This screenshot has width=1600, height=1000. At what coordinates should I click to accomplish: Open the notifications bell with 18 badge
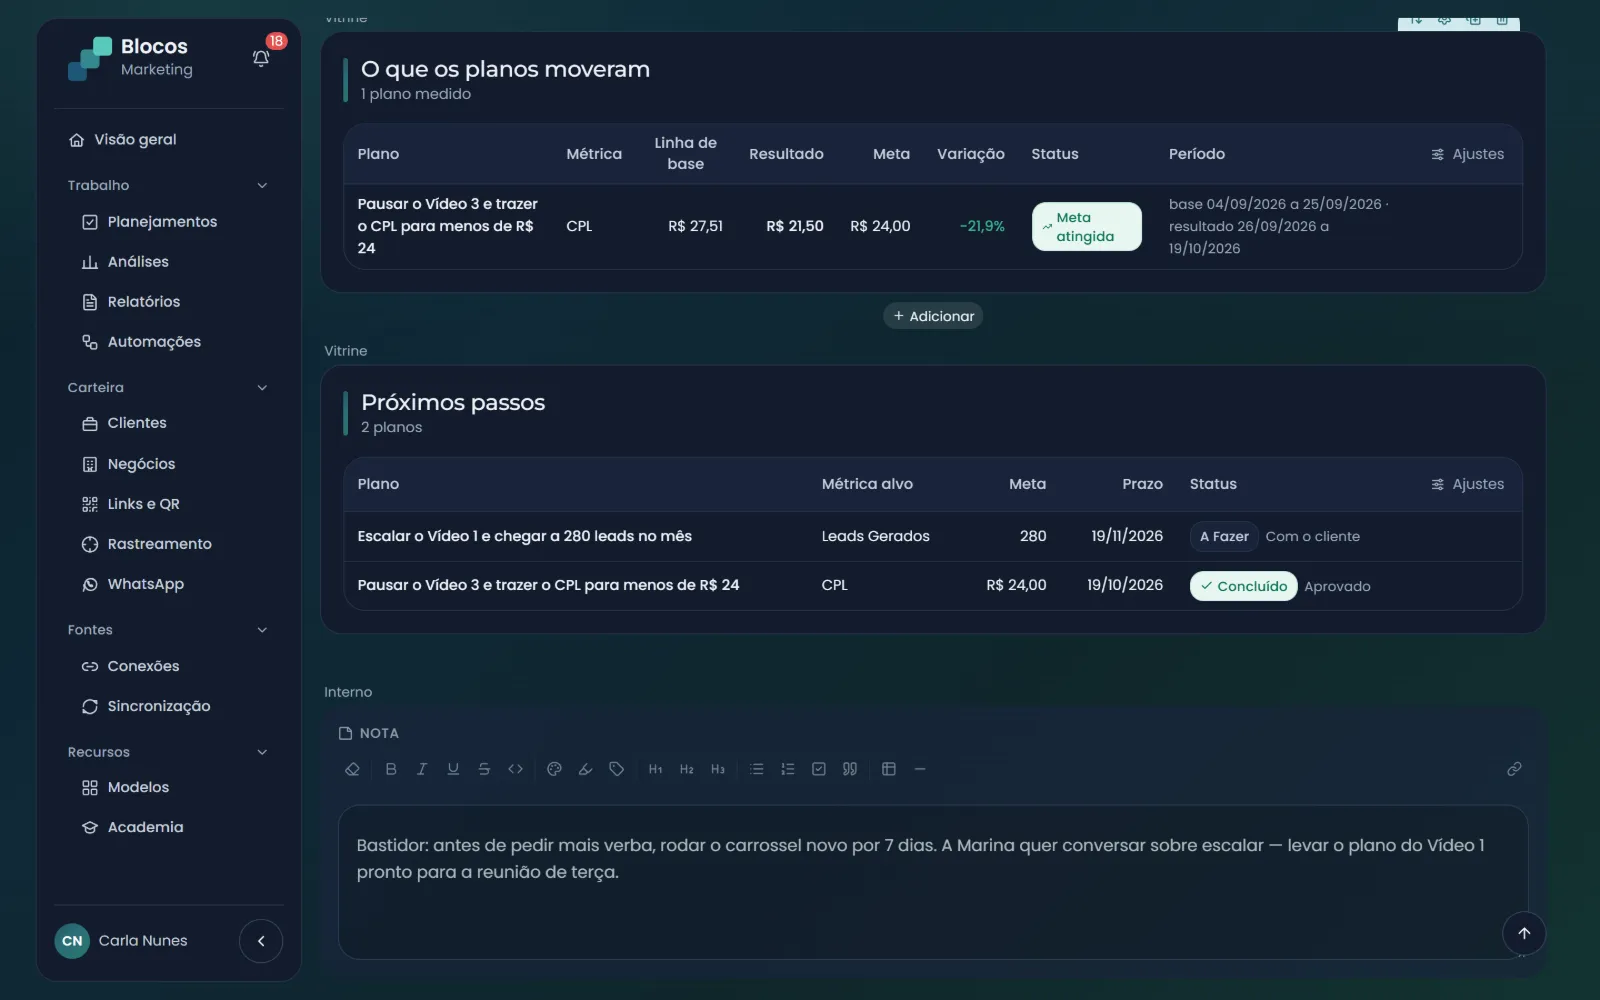(x=261, y=58)
